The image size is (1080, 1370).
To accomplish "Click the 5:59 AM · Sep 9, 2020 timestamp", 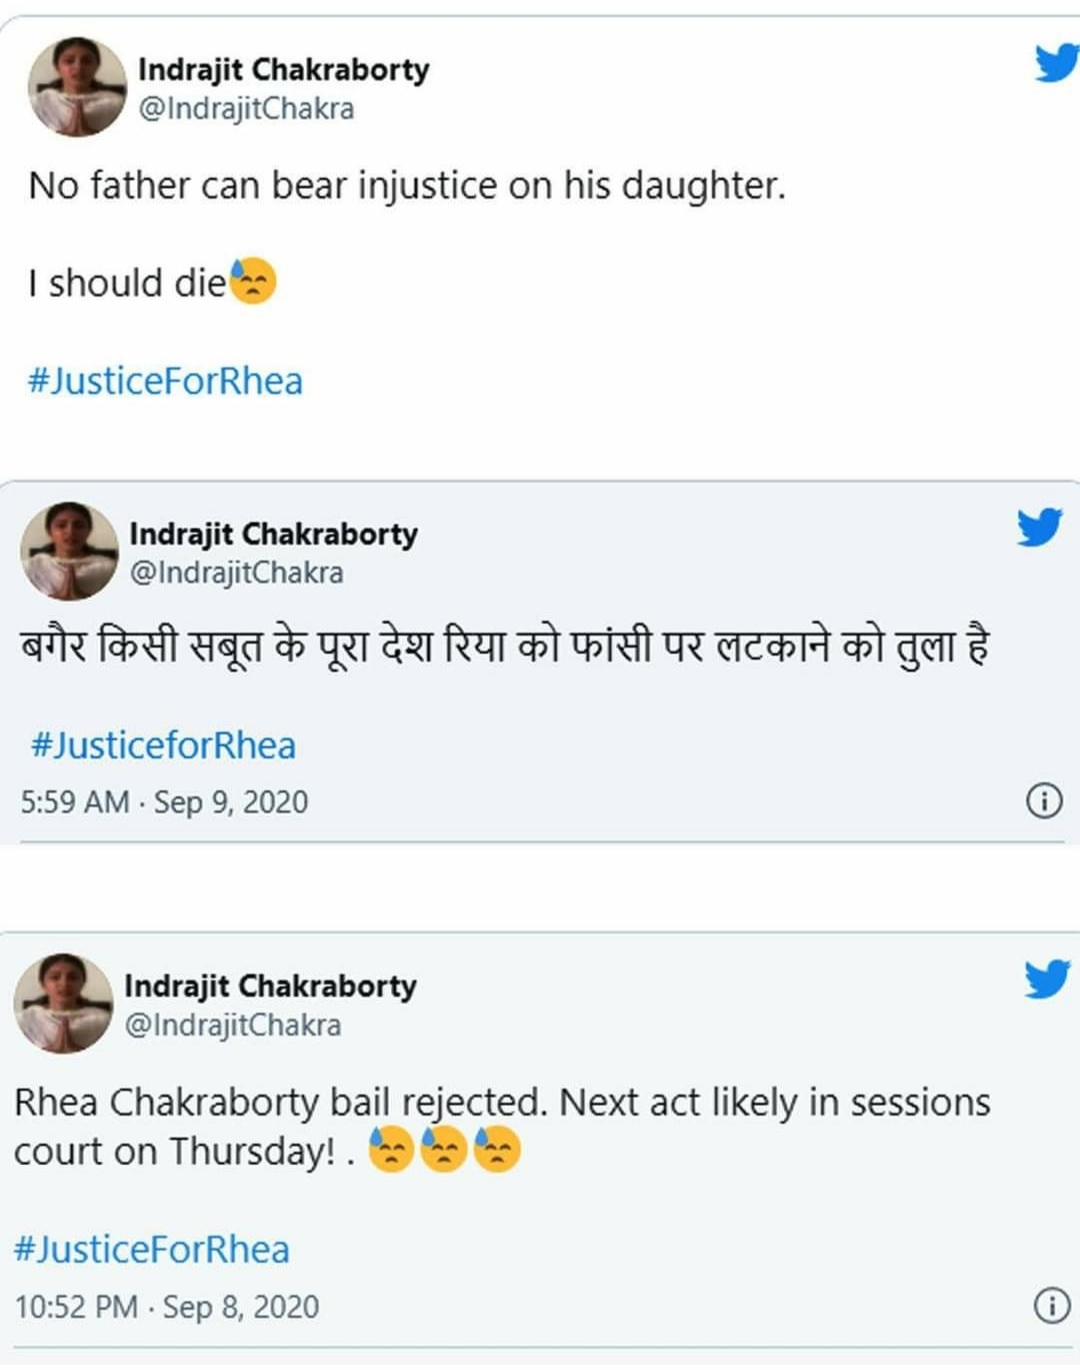I will point(165,802).
